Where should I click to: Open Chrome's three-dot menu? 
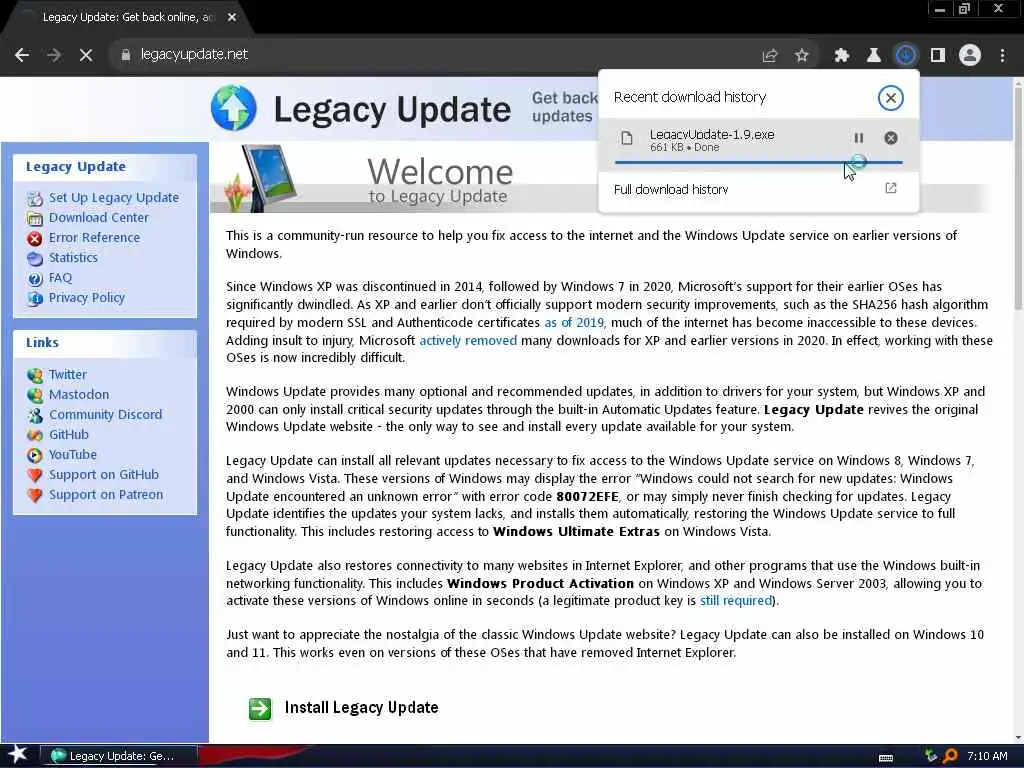point(1002,56)
